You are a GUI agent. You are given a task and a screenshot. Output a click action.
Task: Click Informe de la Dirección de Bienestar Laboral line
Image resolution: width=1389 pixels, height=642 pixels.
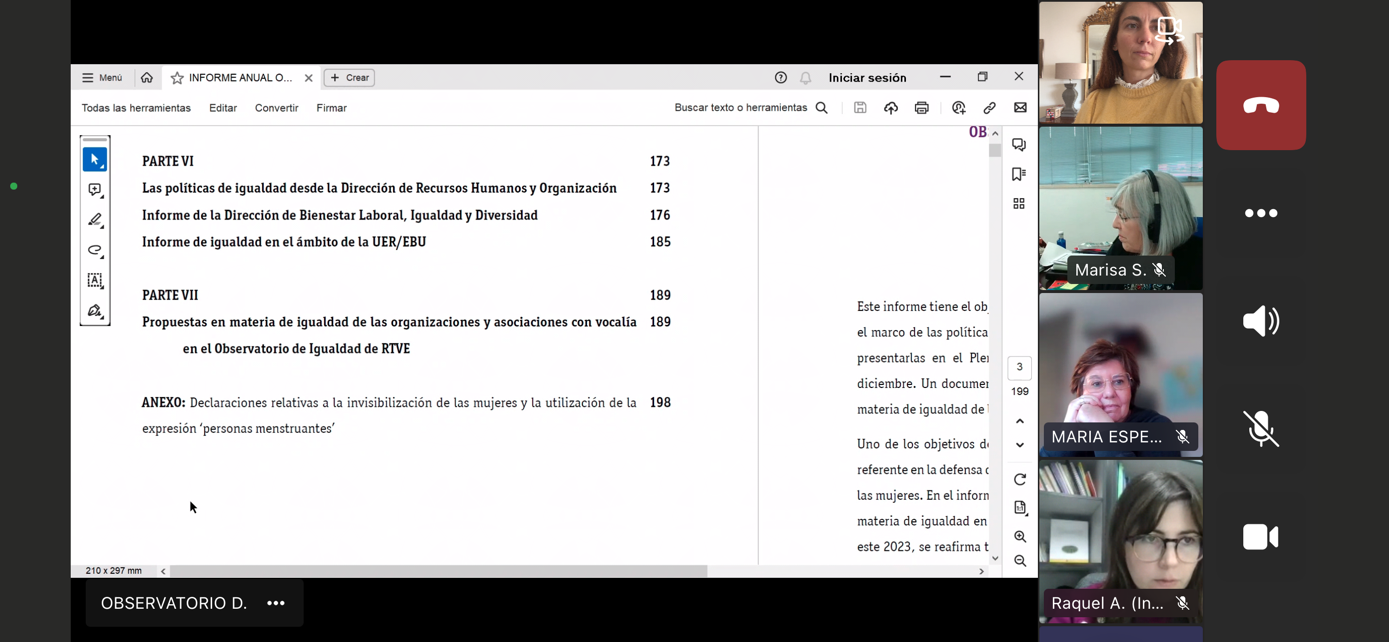(x=340, y=215)
